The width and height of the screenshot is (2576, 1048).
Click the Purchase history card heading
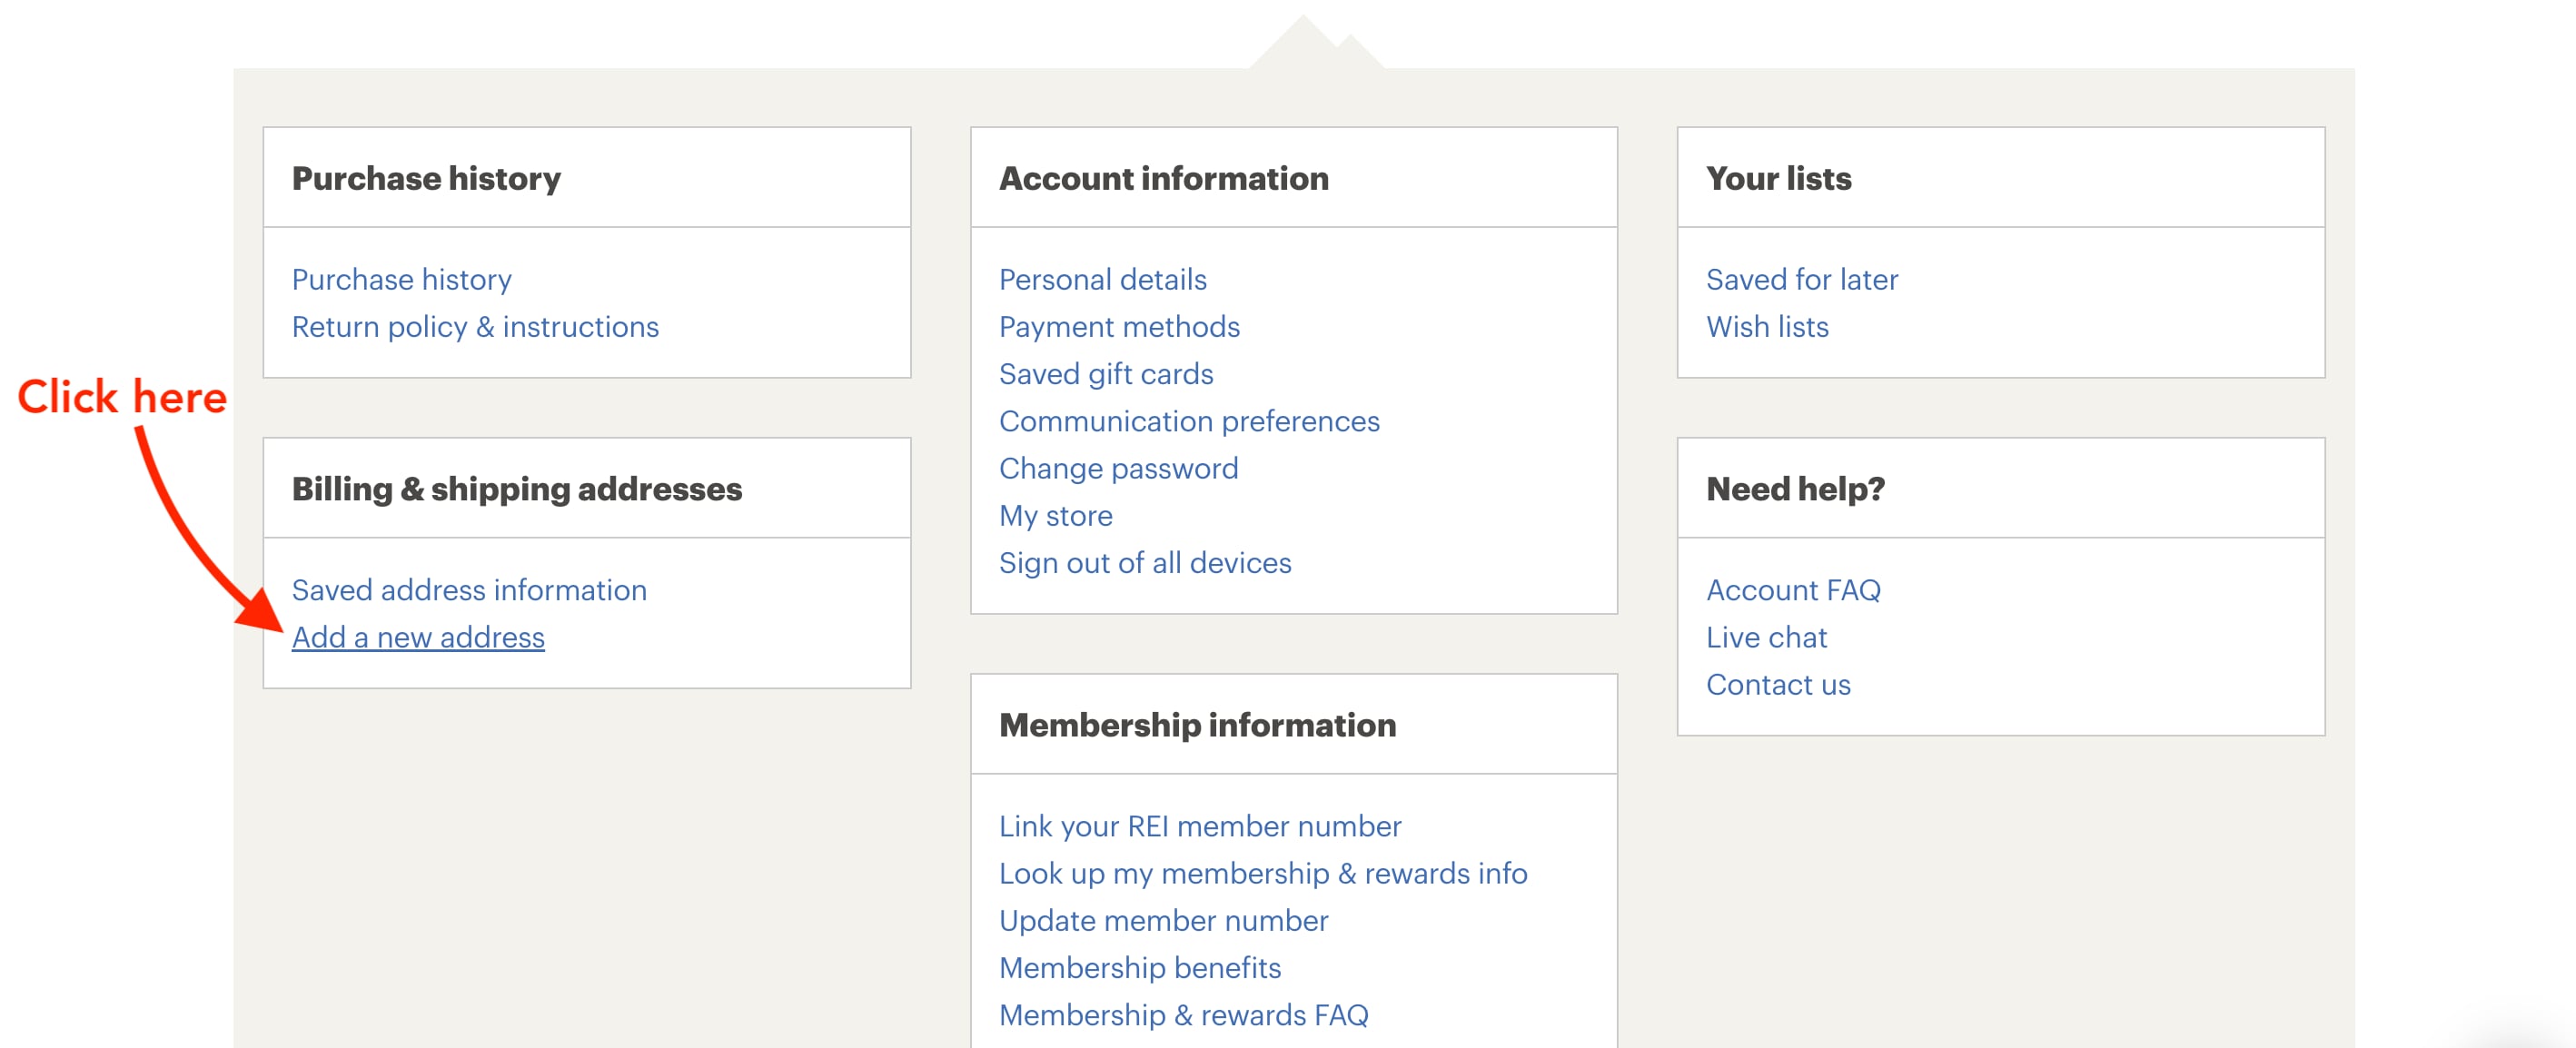coord(426,178)
